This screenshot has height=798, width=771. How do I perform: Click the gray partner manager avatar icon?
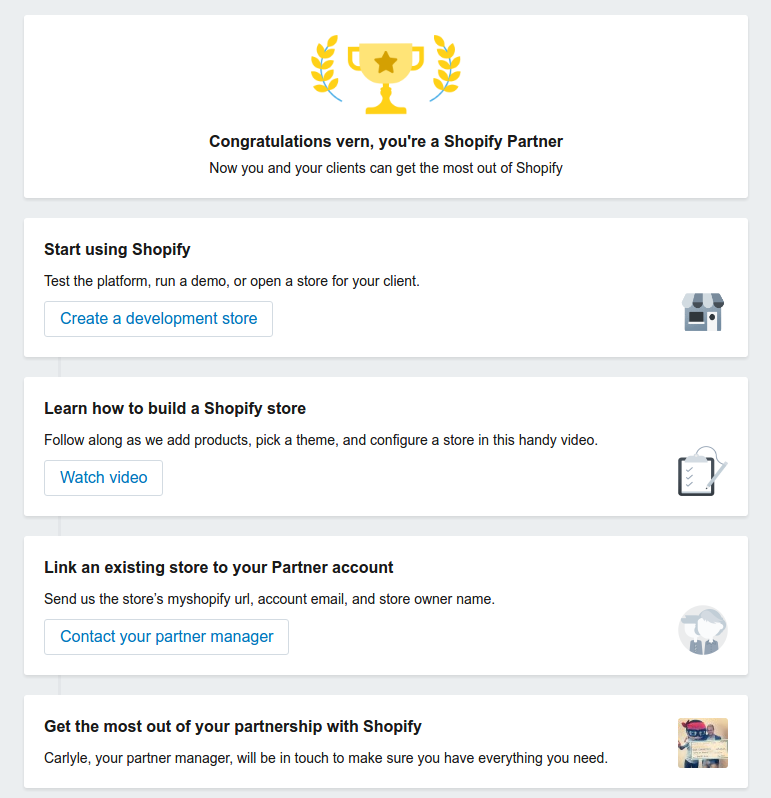click(x=703, y=630)
